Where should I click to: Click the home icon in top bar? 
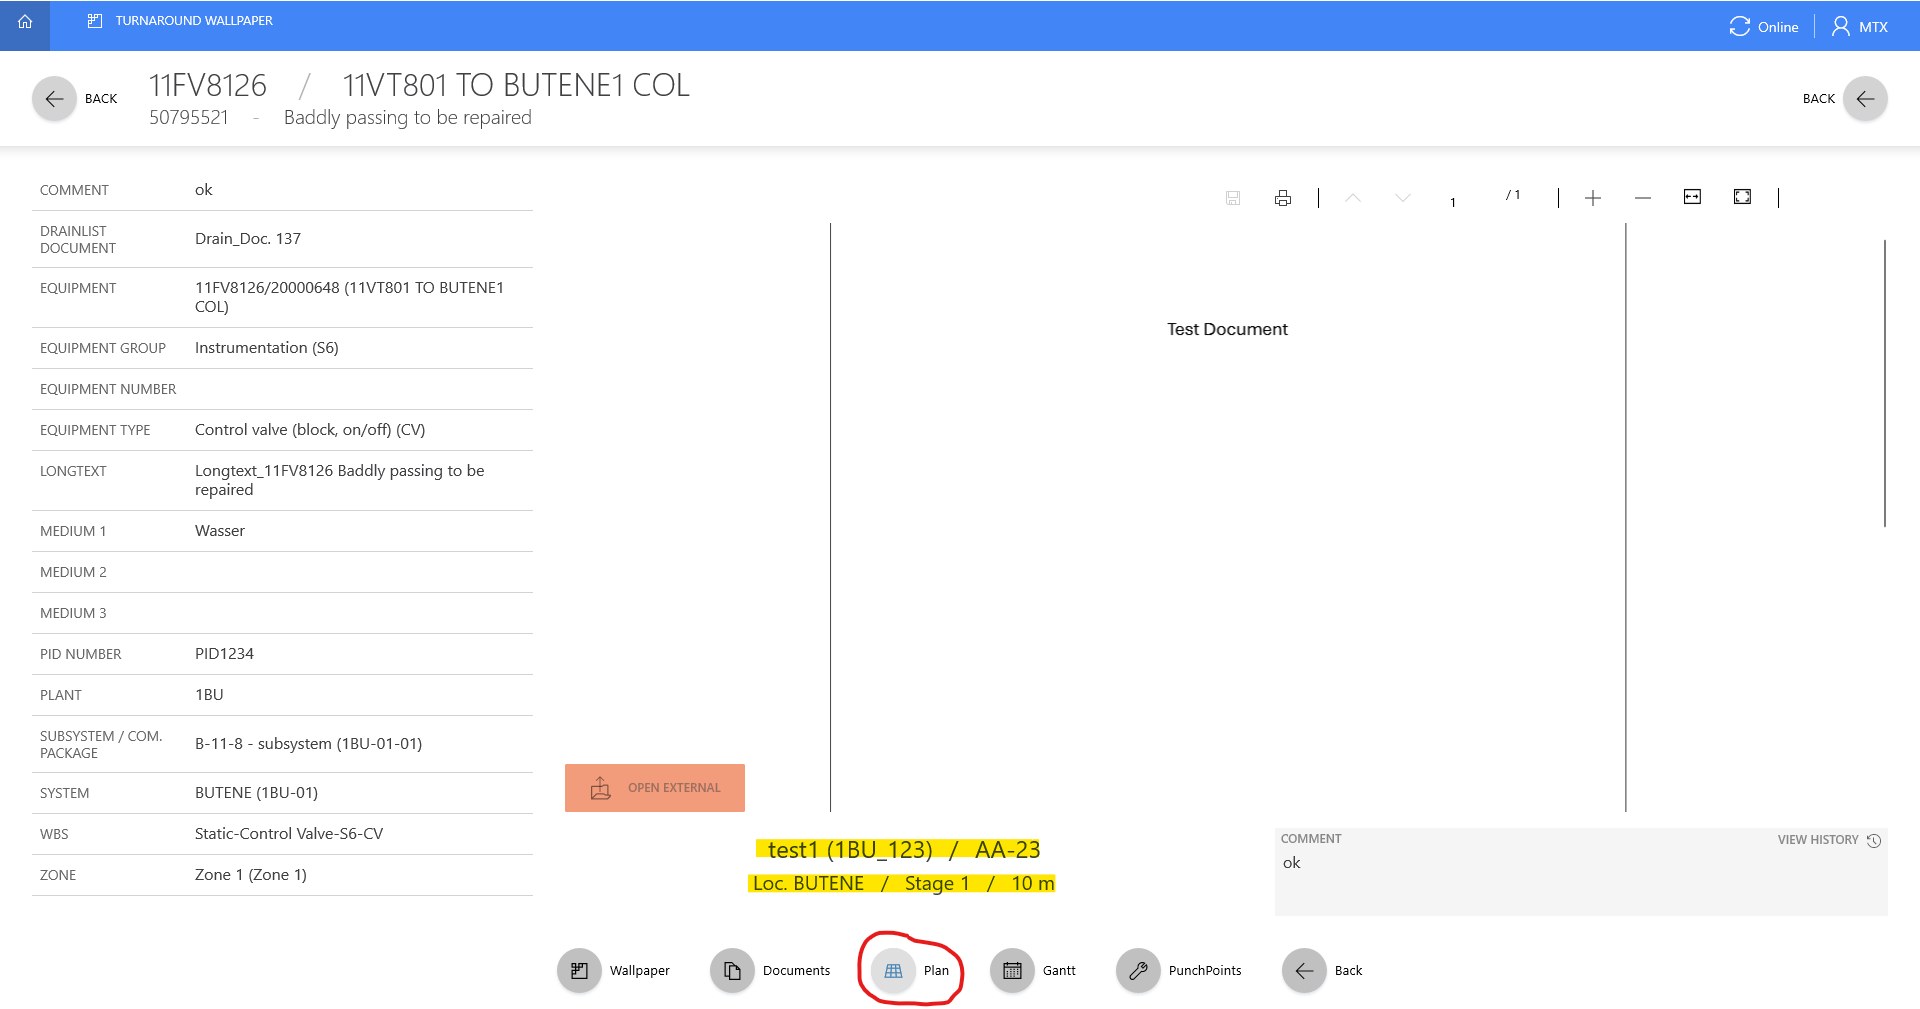[x=25, y=22]
